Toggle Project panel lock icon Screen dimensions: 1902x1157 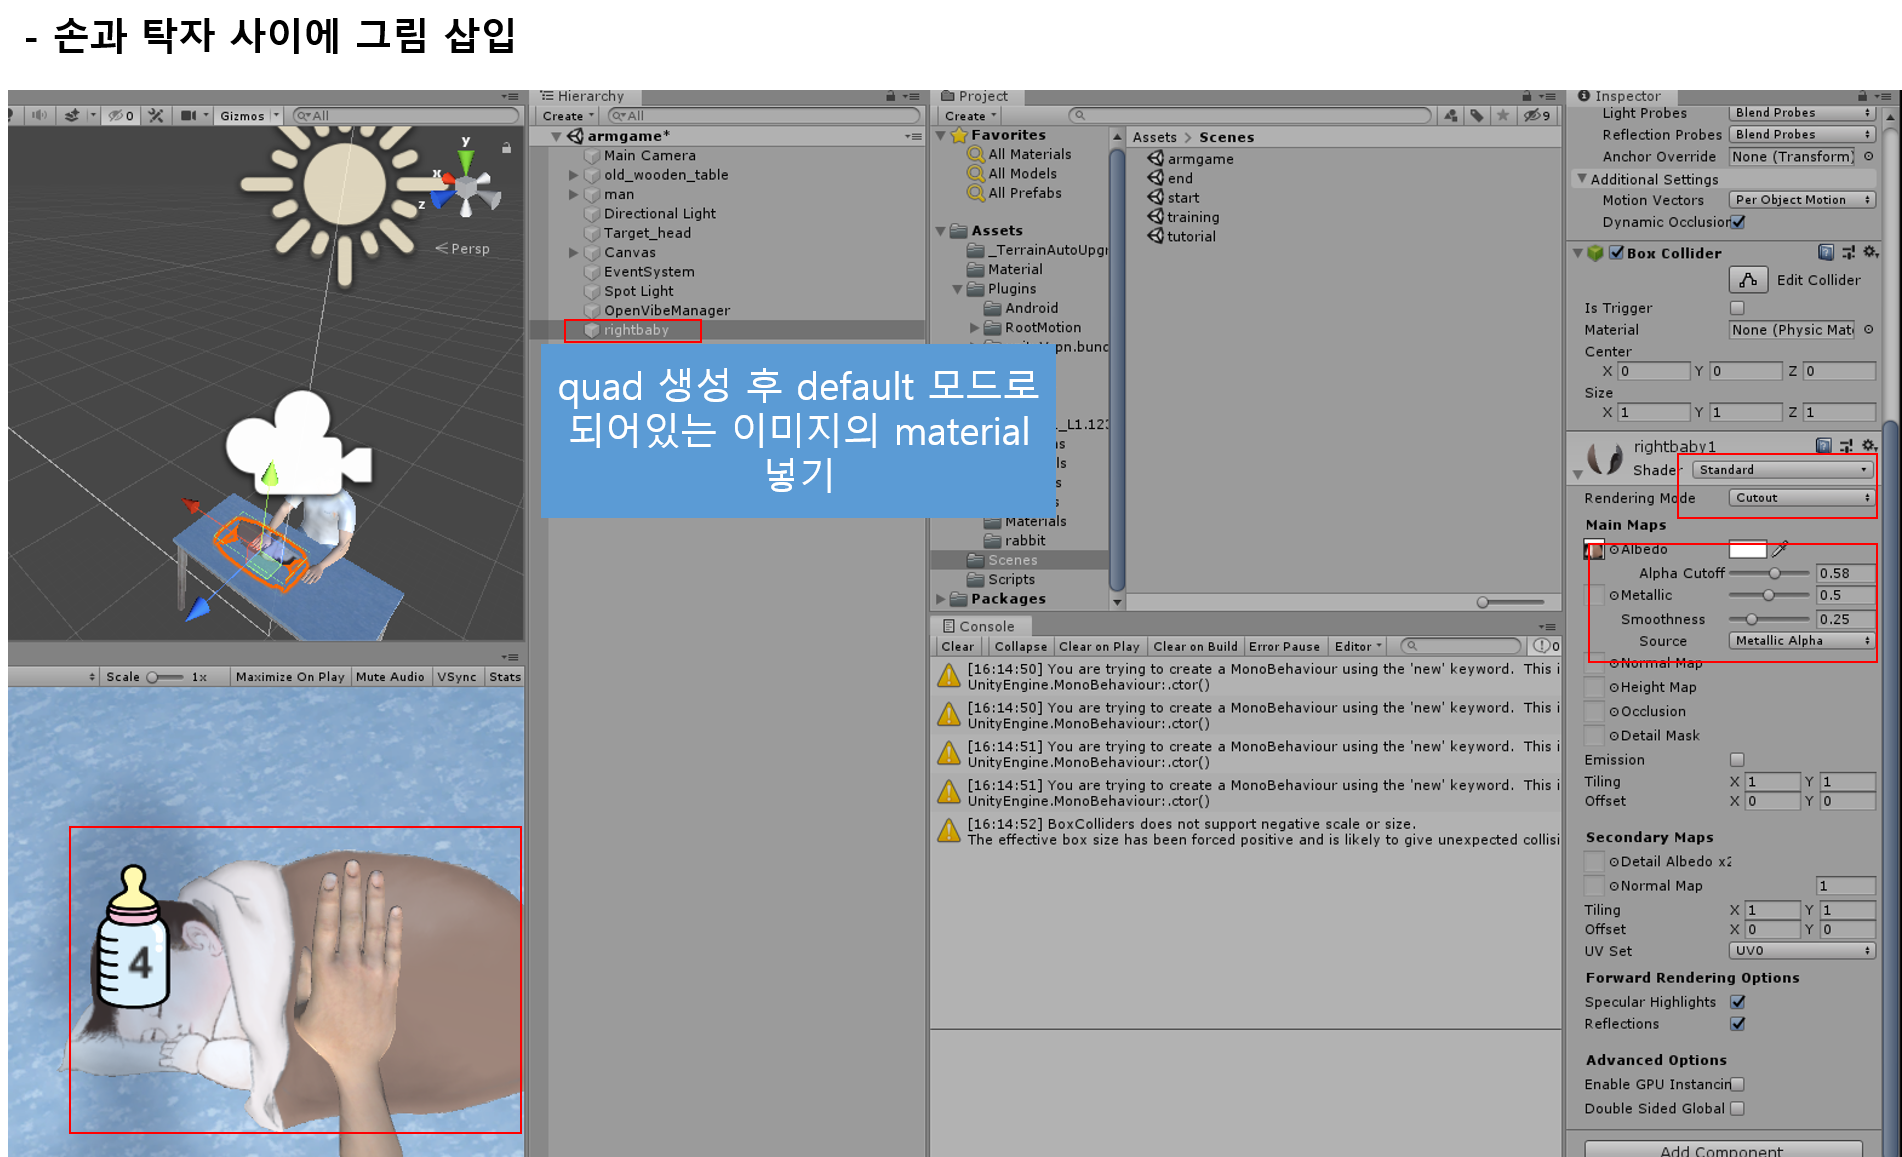click(x=1527, y=96)
